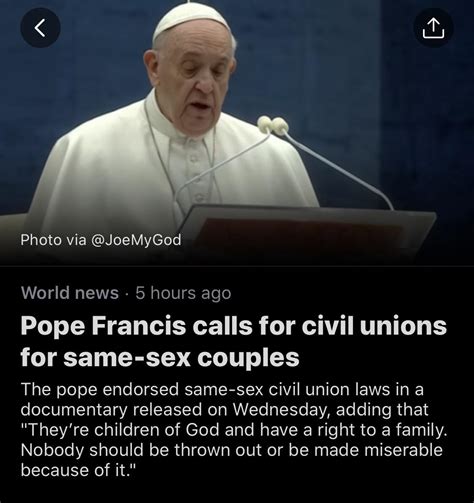The image size is (474, 503).
Task: Click the summary line starting 'The pope endorsed'
Action: [222, 390]
